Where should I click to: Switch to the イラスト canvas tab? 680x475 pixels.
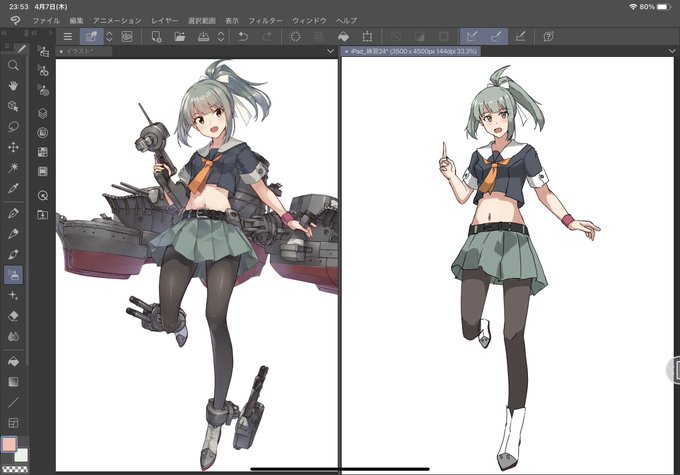click(84, 51)
